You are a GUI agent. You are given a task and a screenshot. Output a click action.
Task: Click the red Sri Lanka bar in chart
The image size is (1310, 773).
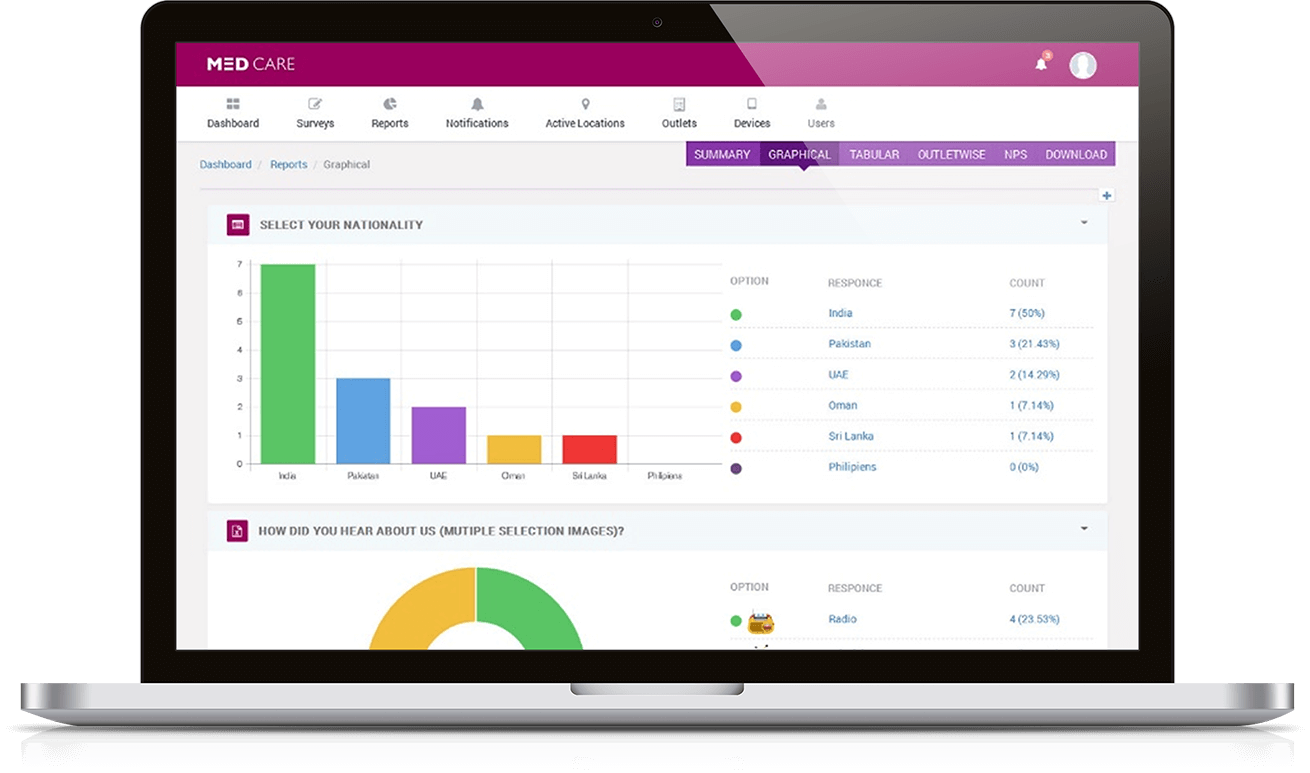[x=590, y=449]
